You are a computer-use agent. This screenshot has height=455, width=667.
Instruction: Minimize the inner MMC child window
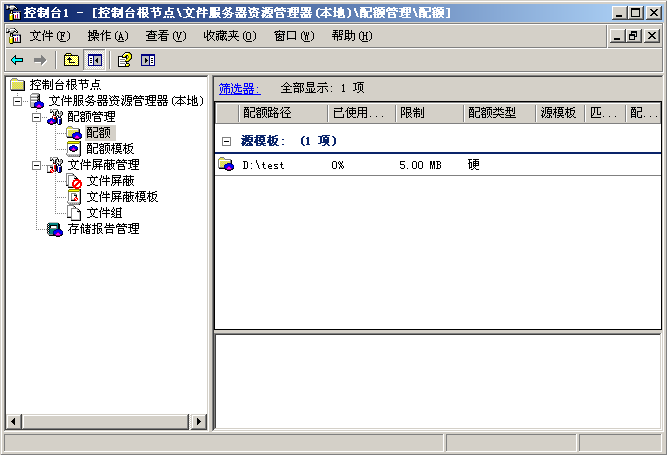tap(617, 36)
